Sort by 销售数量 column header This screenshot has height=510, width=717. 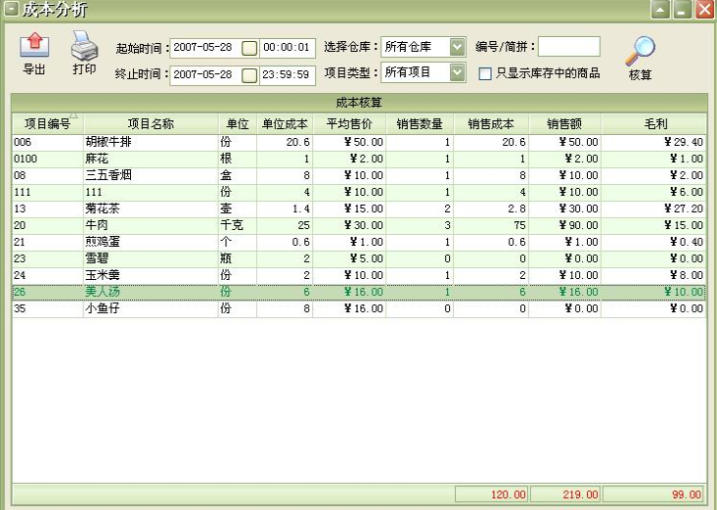pyautogui.click(x=420, y=123)
